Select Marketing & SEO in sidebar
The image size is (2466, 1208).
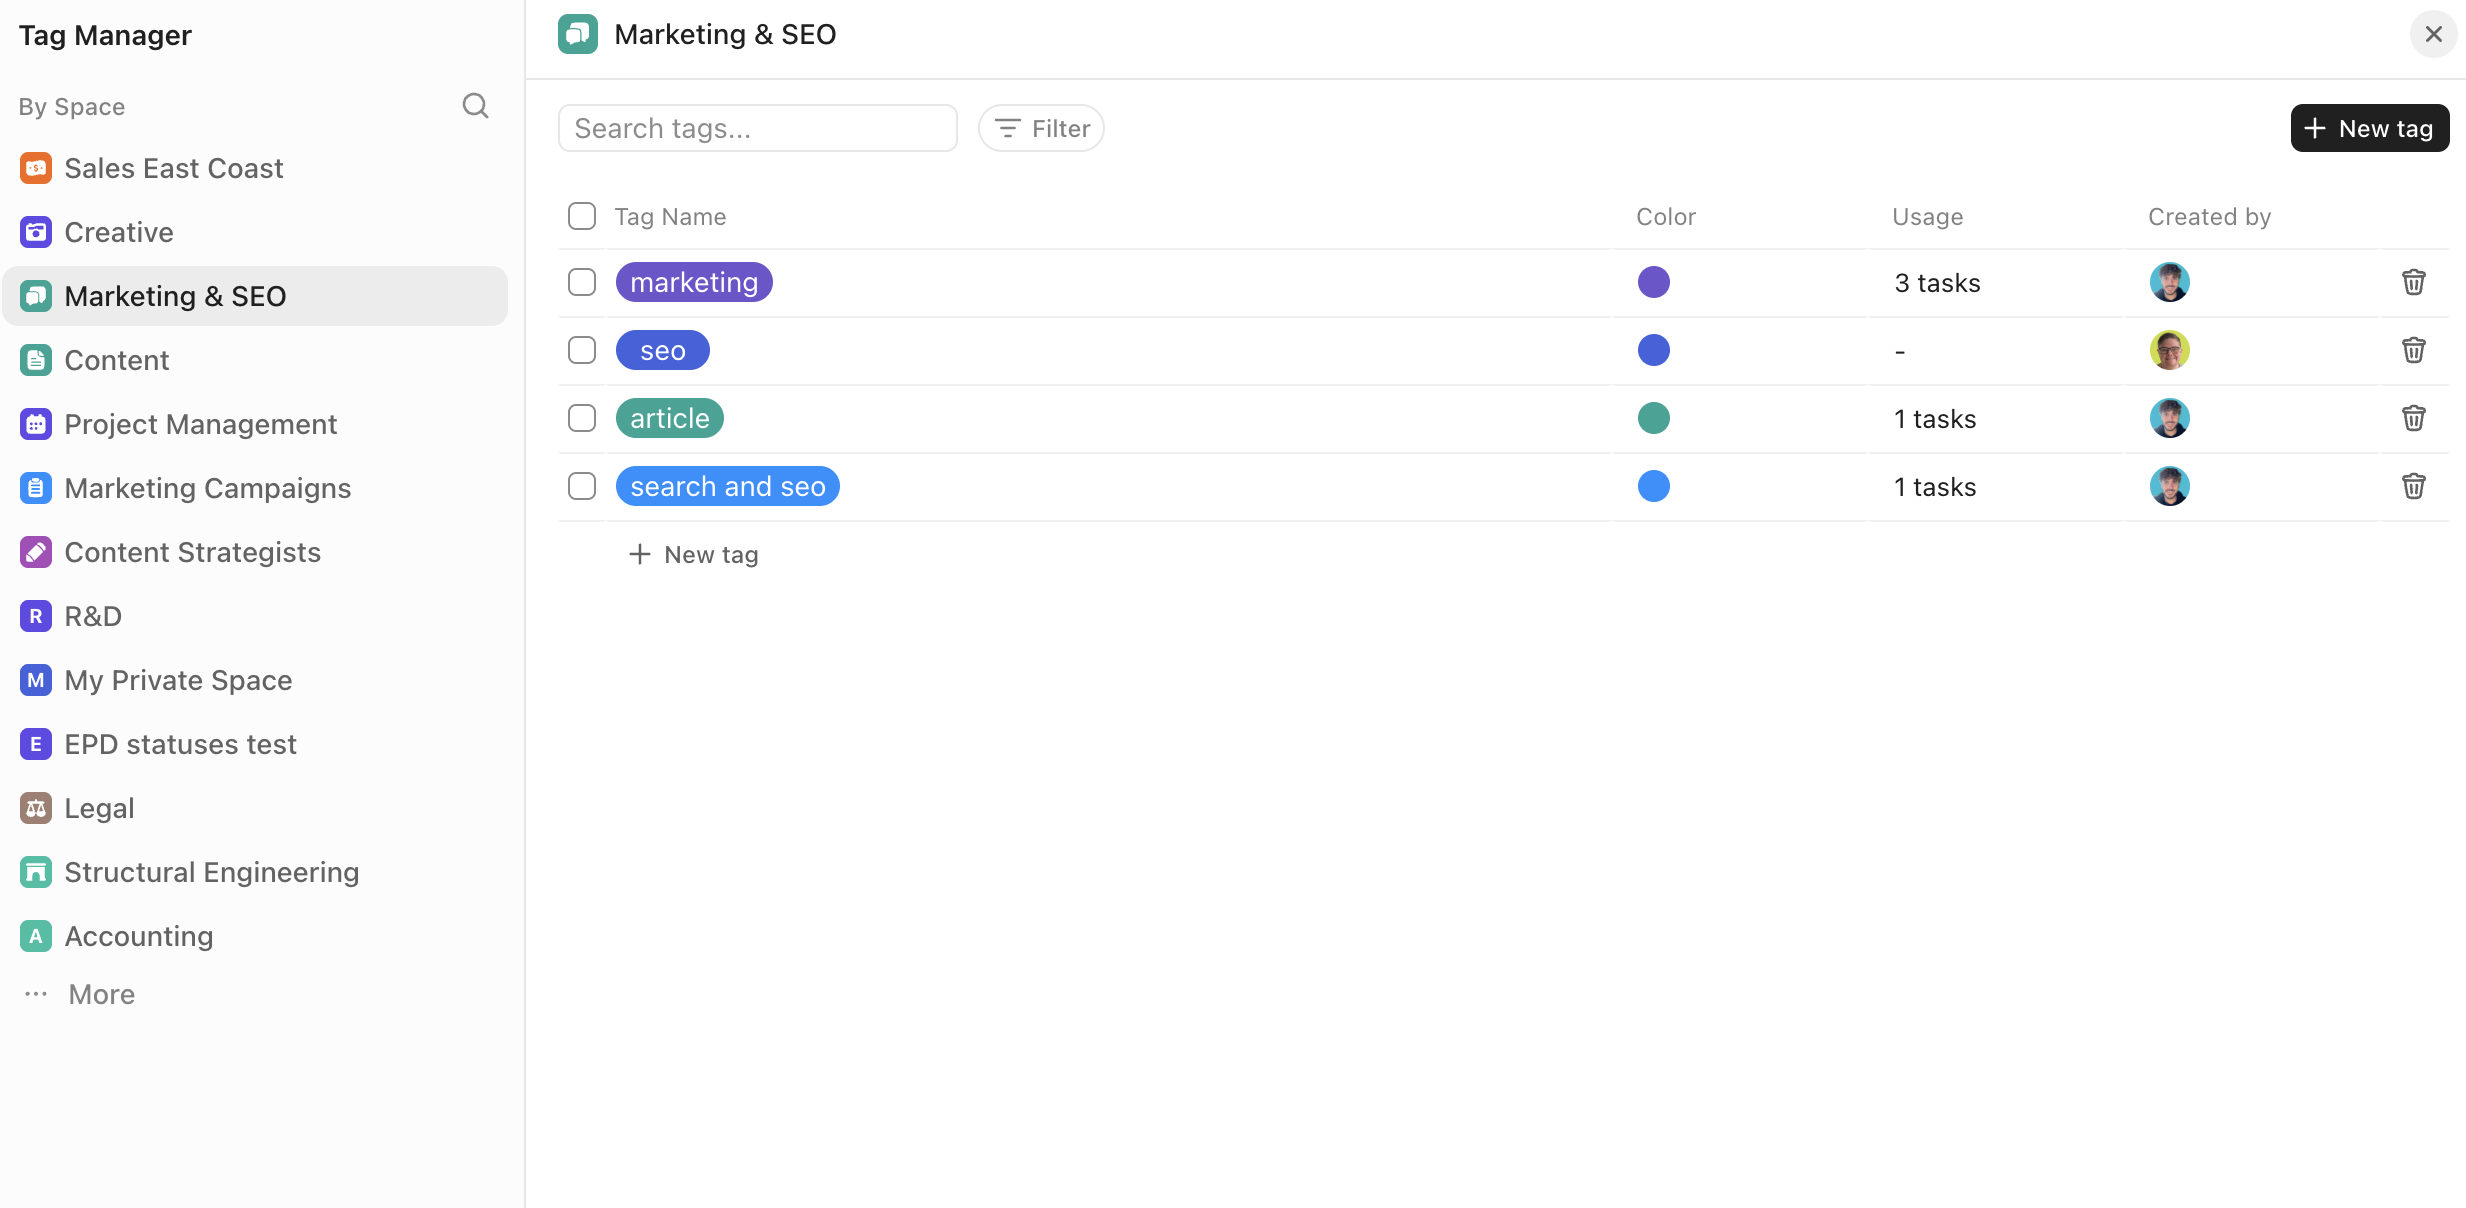click(x=255, y=296)
